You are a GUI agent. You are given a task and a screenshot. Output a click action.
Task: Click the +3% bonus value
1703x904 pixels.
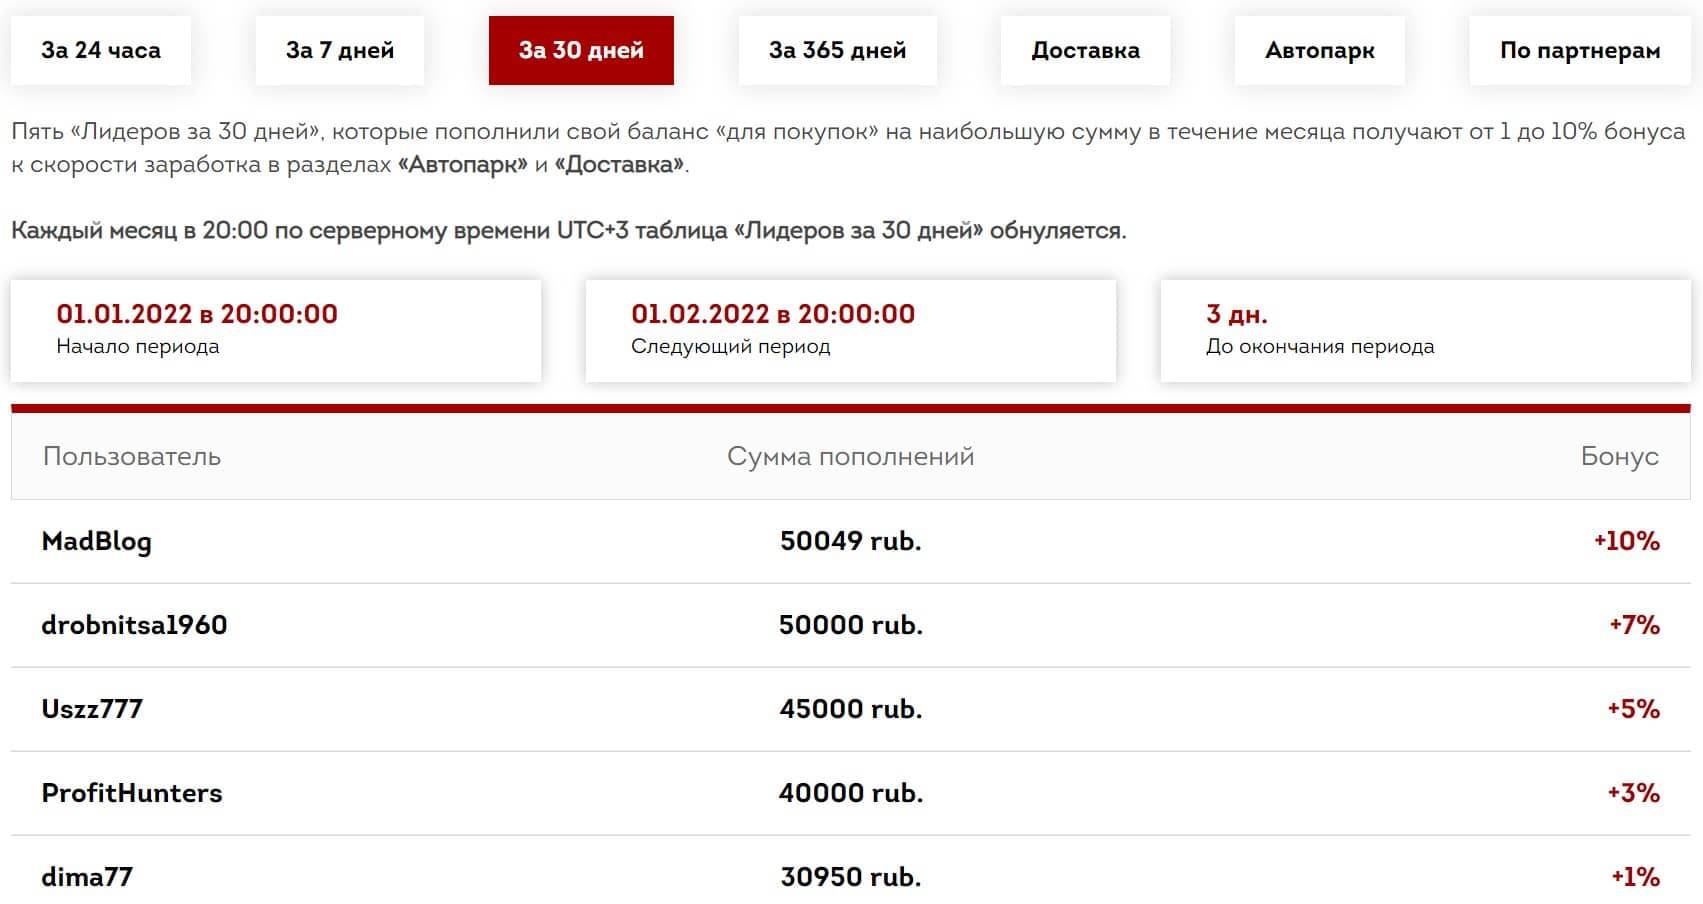(x=1634, y=793)
